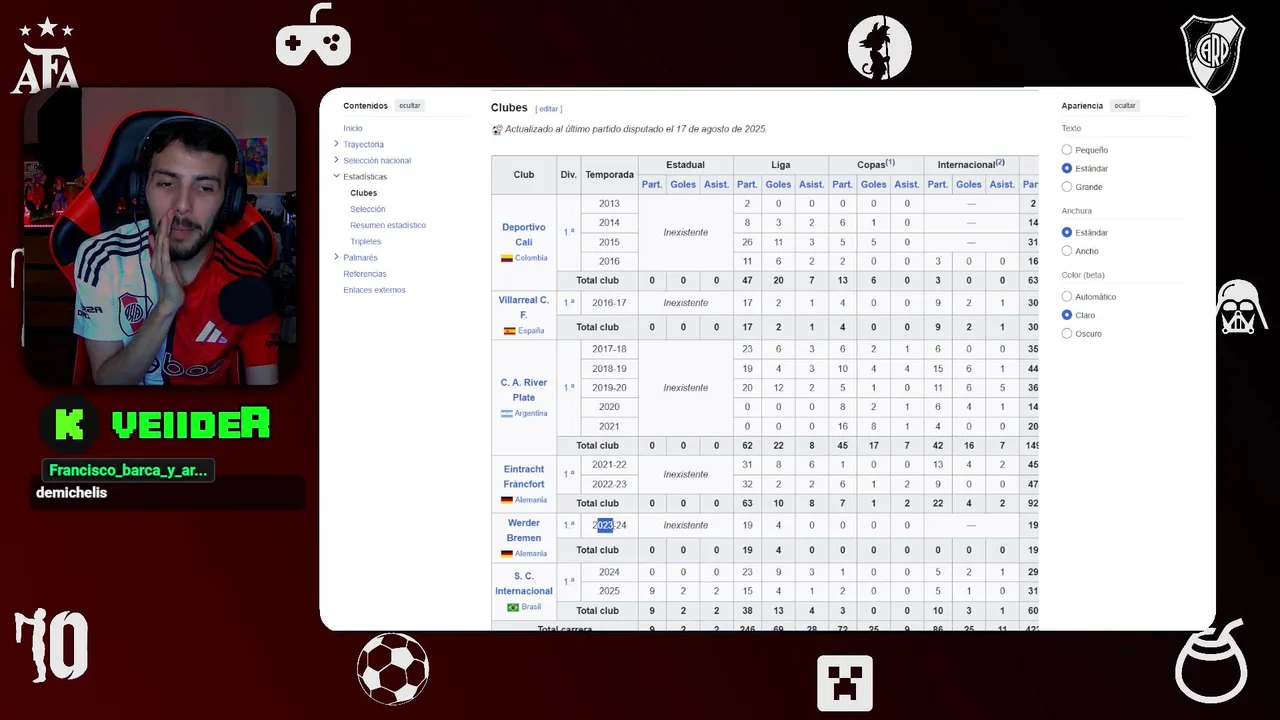This screenshot has height=720, width=1280.
Task: Jump to Clubes in the contents list
Action: pyautogui.click(x=364, y=193)
